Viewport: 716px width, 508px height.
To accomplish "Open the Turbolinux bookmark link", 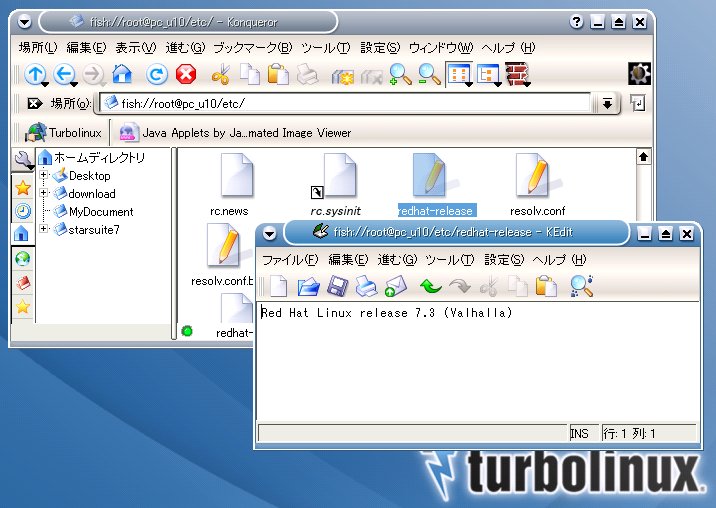I will point(63,133).
